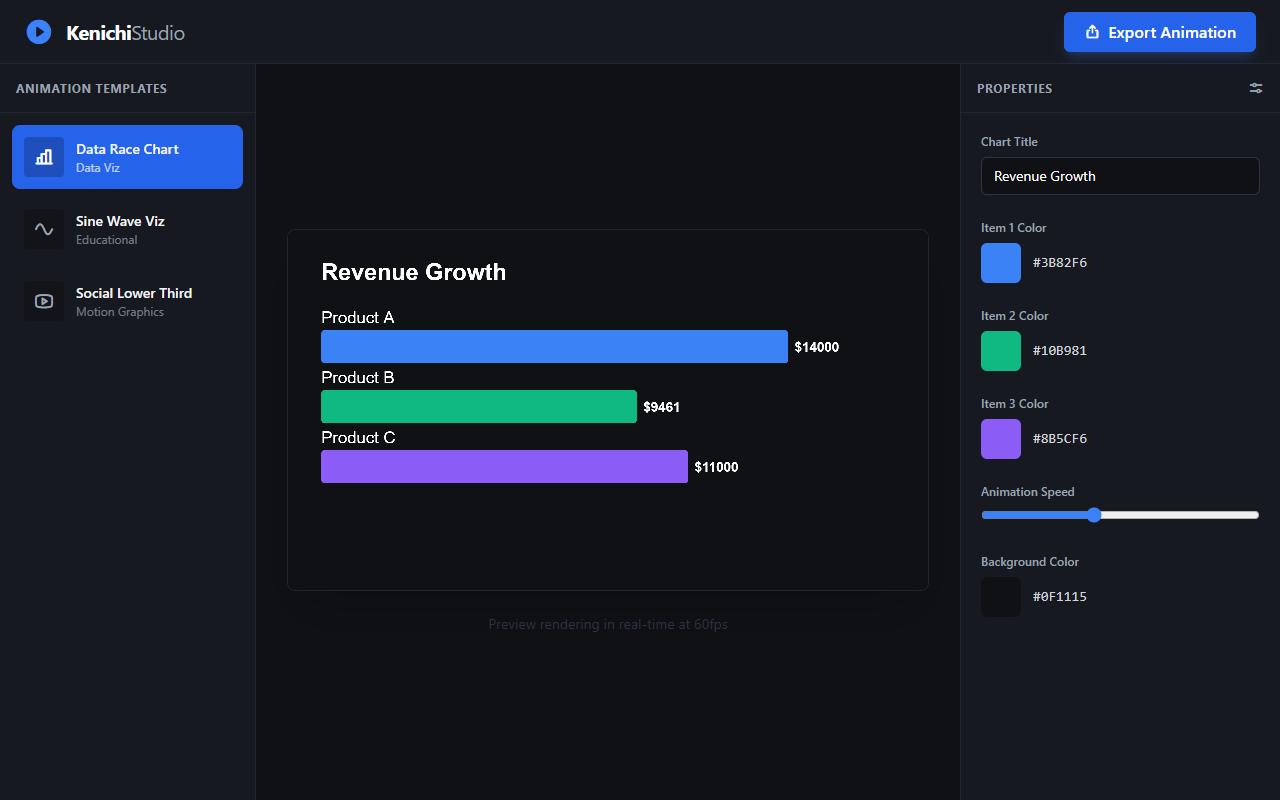Select the Data Race Chart template
Viewport: 1280px width, 800px height.
[x=127, y=157]
